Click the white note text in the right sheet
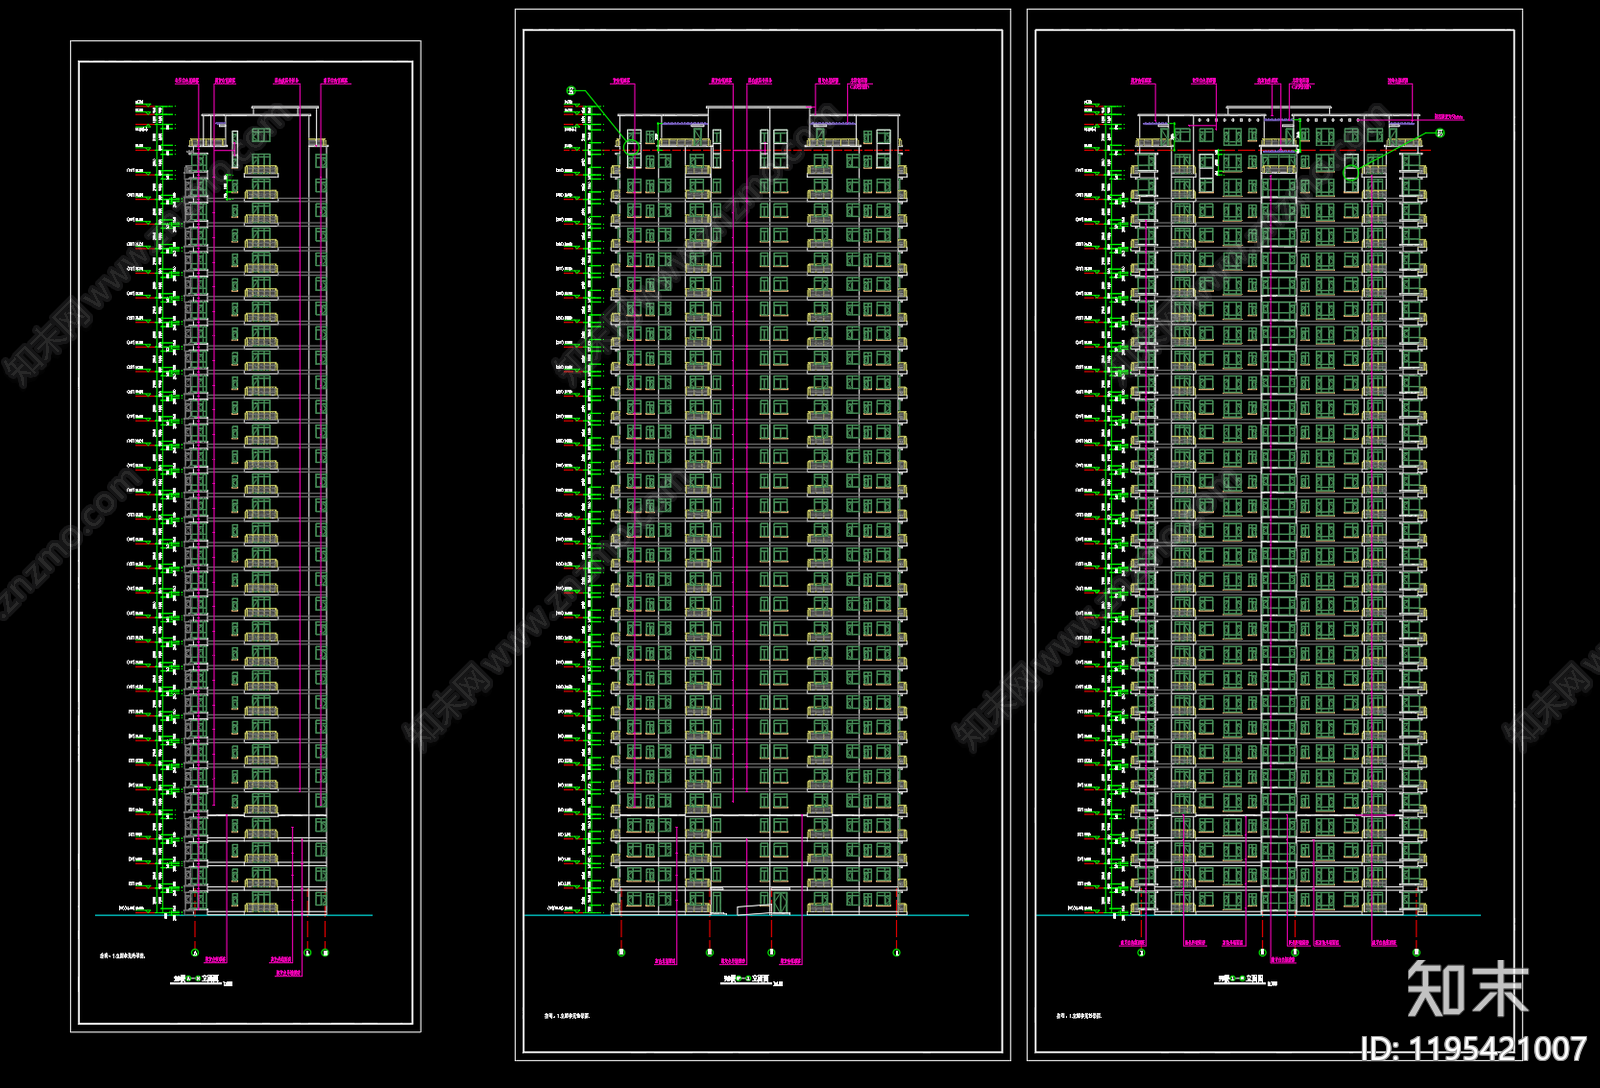1600x1088 pixels. pyautogui.click(x=1080, y=1016)
